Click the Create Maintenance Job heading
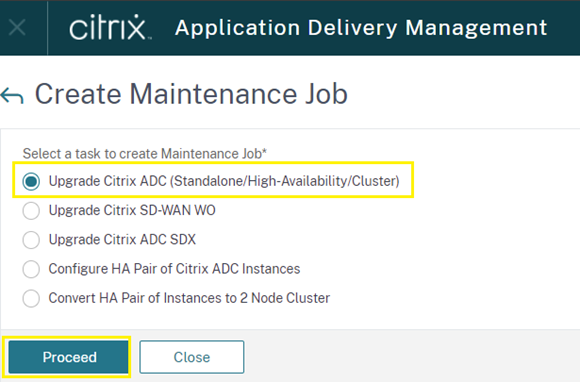 click(x=191, y=94)
